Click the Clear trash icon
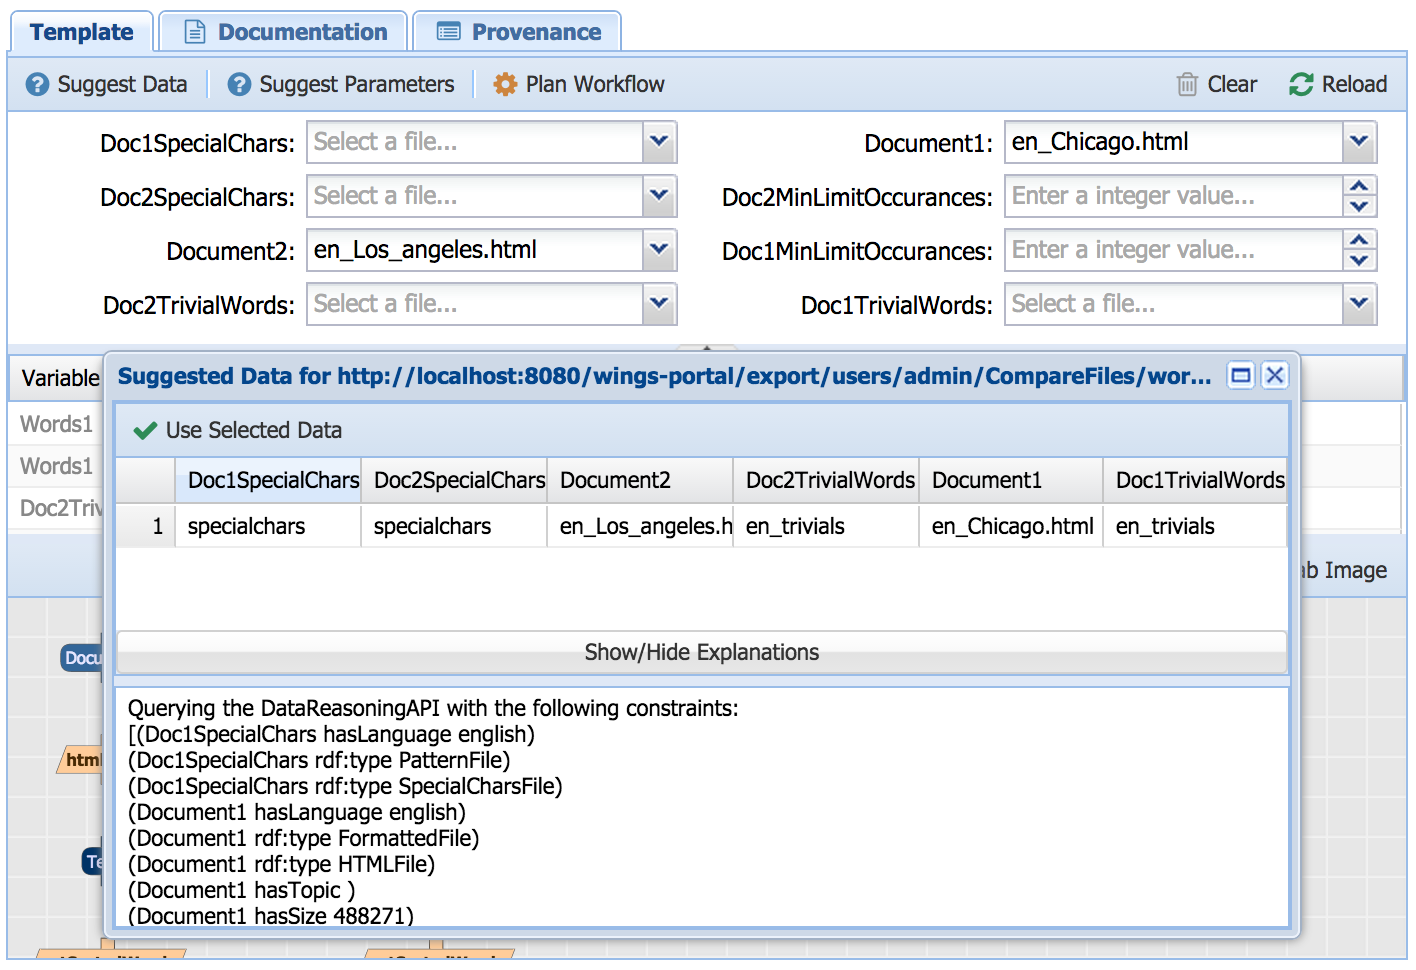This screenshot has height=970, width=1416. (x=1187, y=85)
